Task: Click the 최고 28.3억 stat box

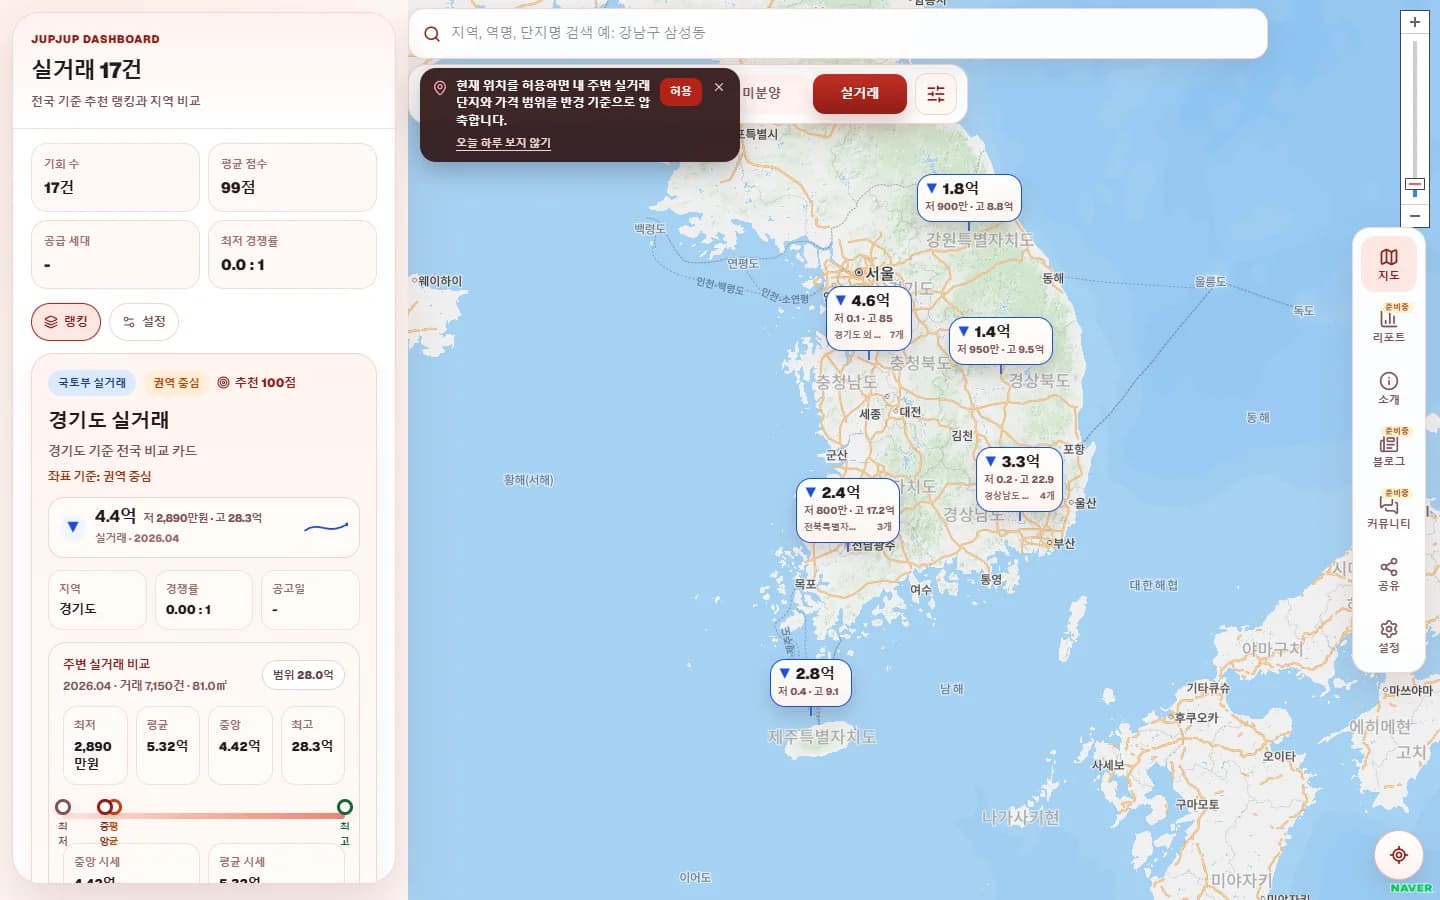Action: [x=313, y=745]
